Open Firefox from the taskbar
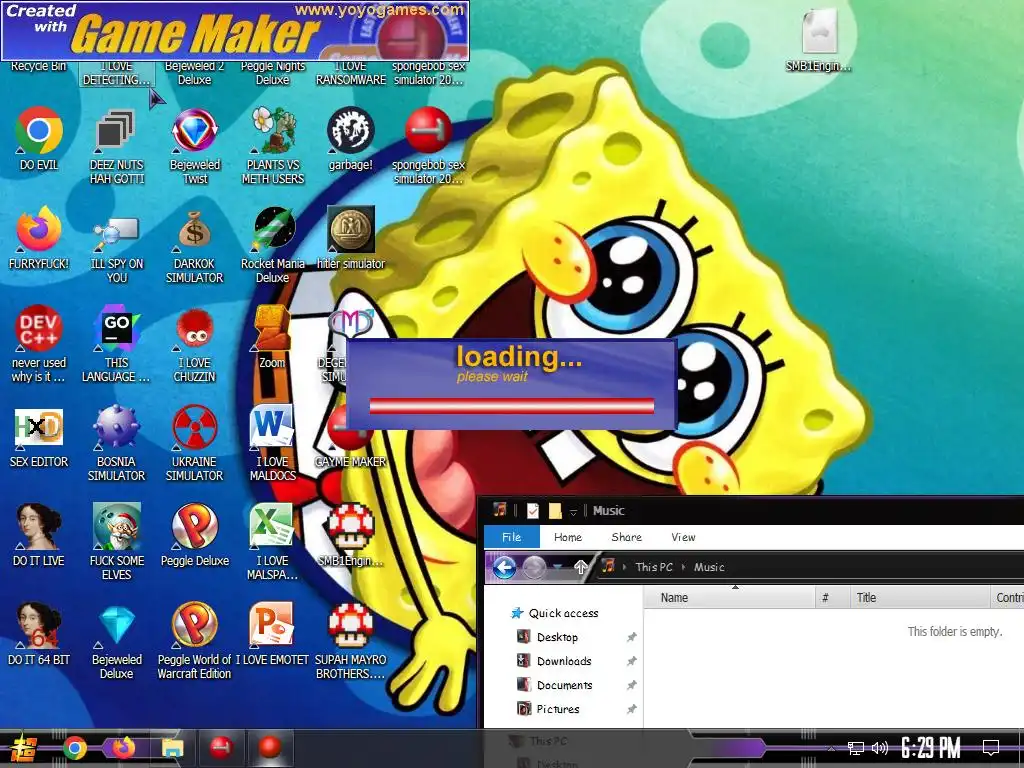1024x768 pixels. tap(123, 747)
